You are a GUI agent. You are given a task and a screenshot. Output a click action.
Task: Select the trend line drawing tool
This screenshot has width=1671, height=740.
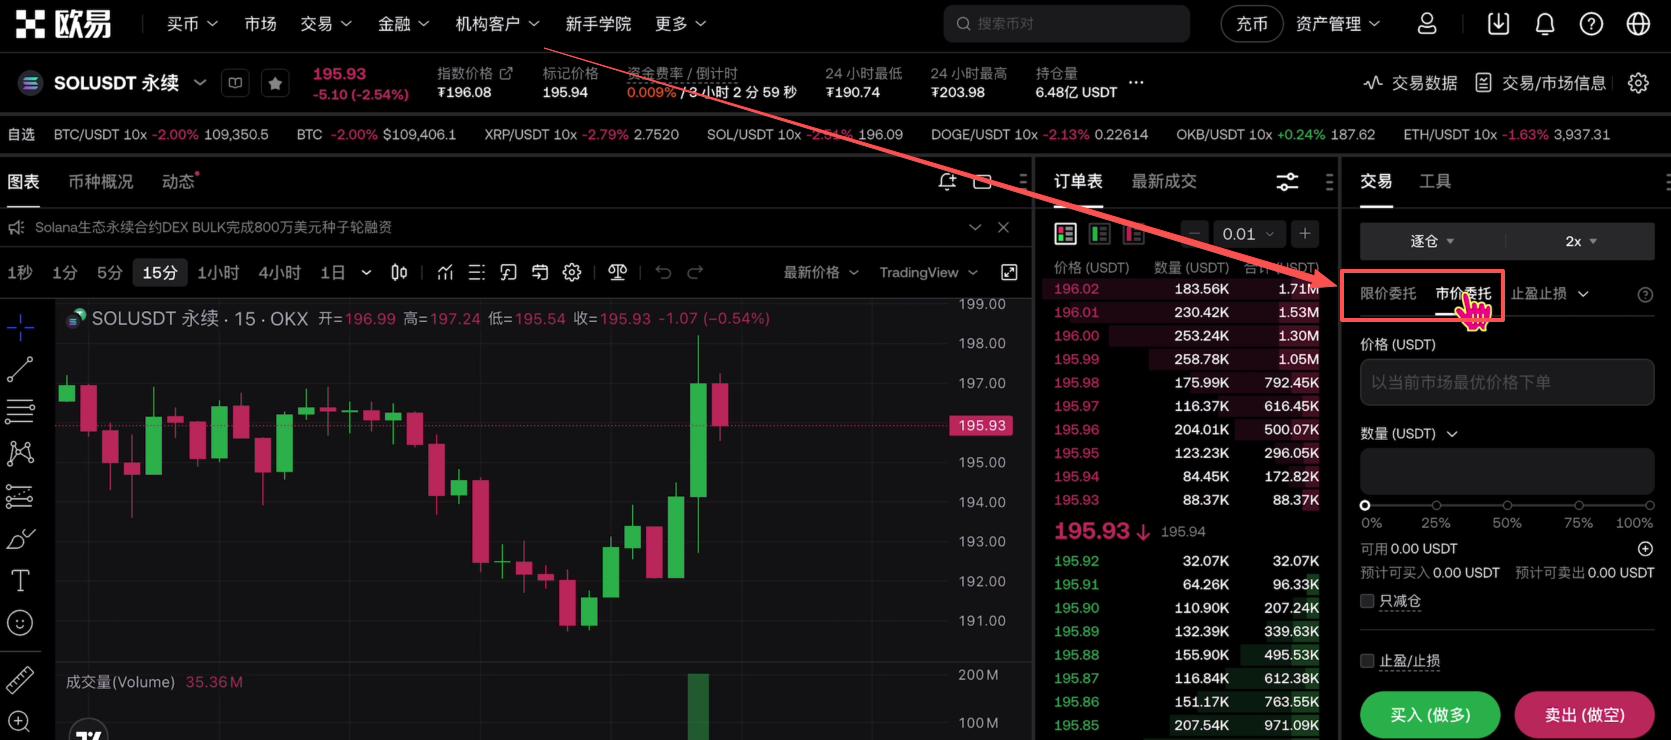[20, 370]
